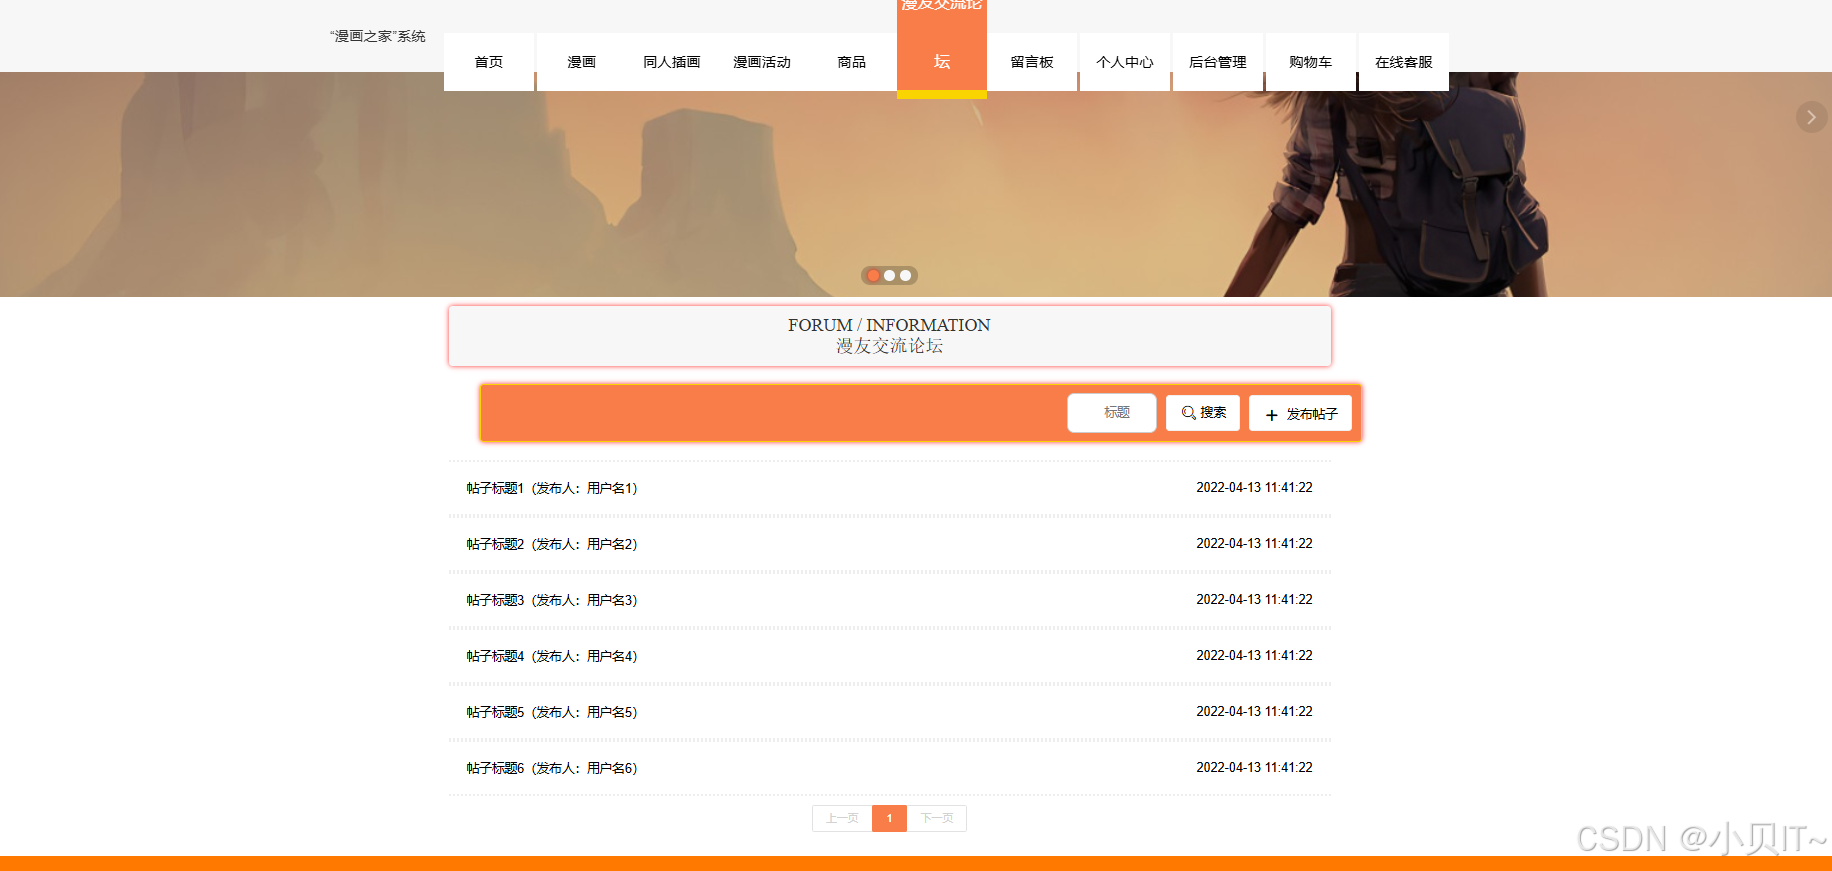Open 在线客服 tab
Image resolution: width=1832 pixels, height=871 pixels.
1404,62
